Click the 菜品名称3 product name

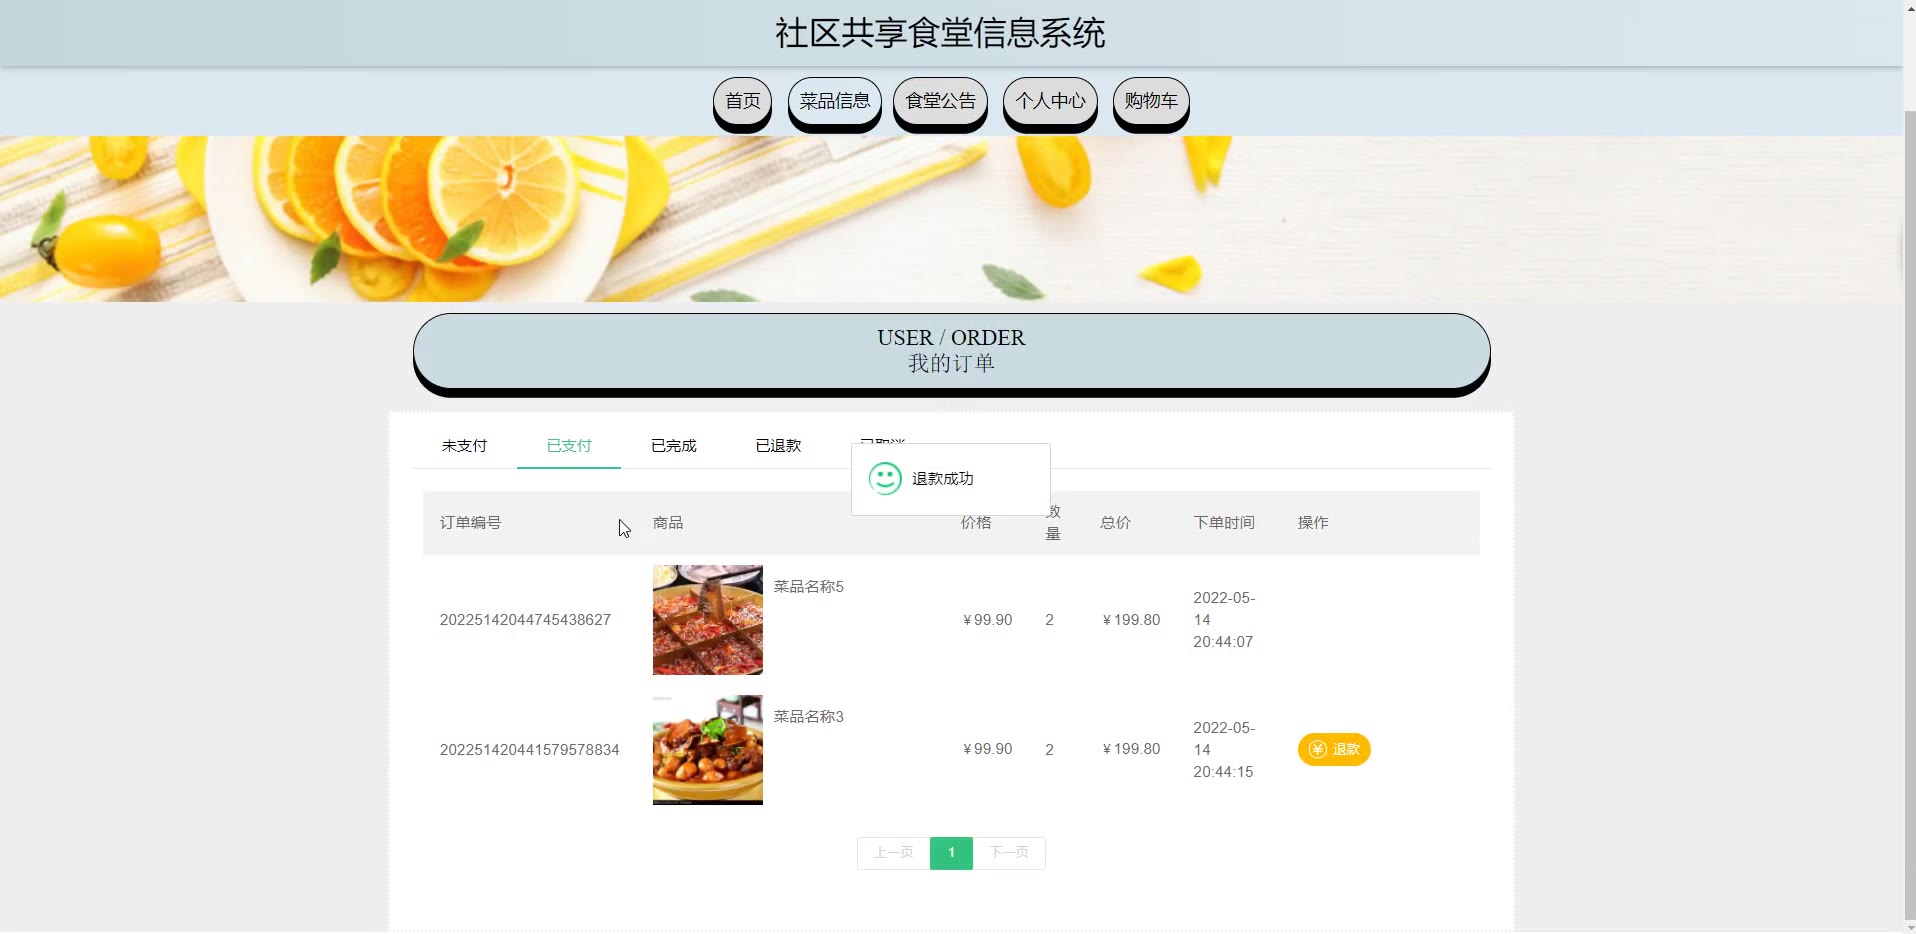click(808, 717)
